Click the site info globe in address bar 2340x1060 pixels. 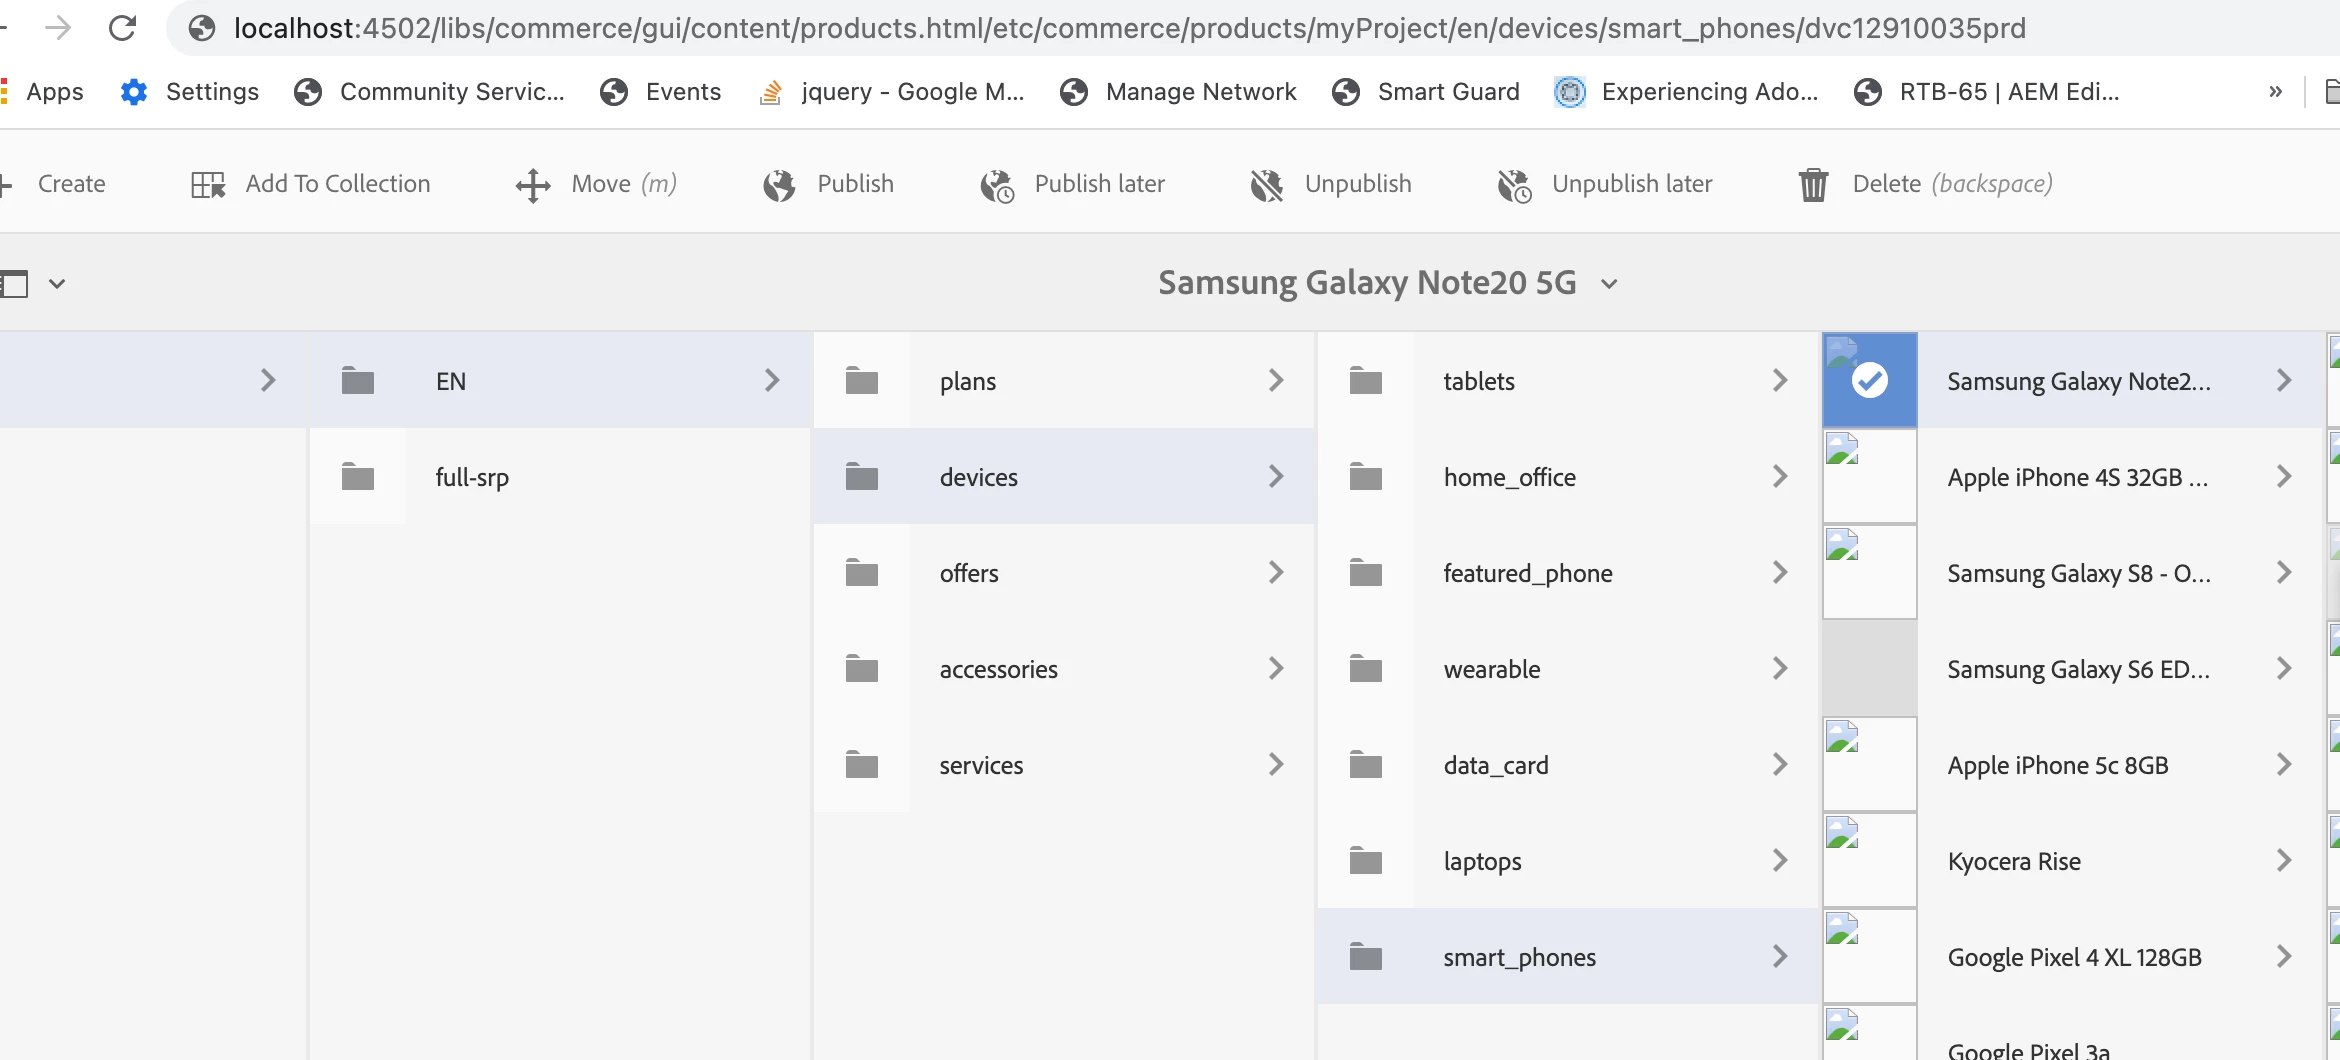[202, 28]
